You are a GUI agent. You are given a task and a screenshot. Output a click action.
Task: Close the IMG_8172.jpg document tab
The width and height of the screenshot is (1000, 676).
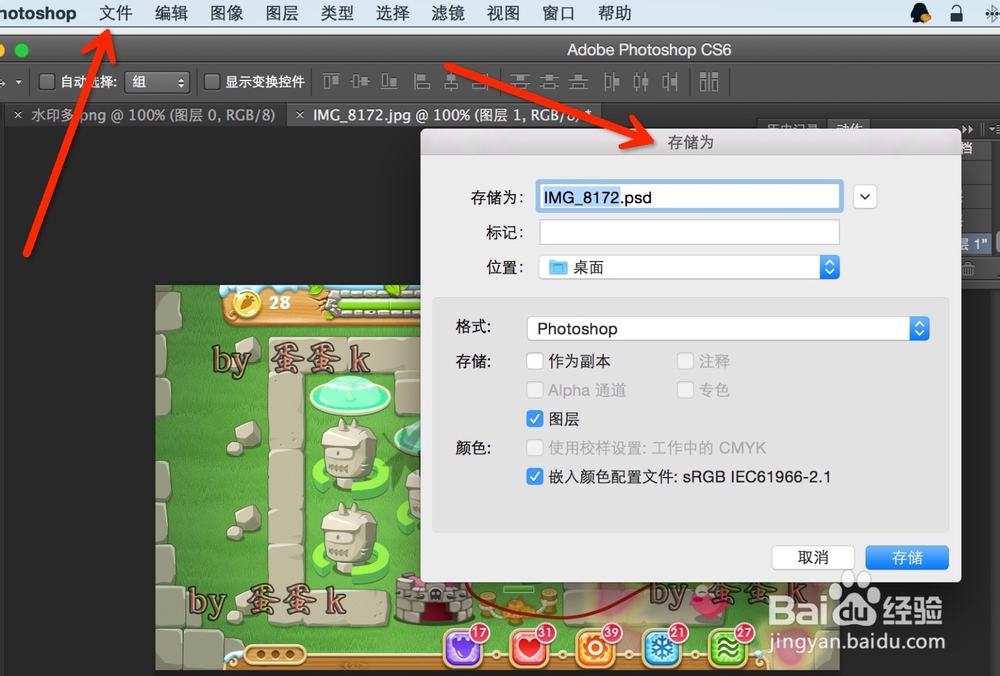tap(299, 115)
